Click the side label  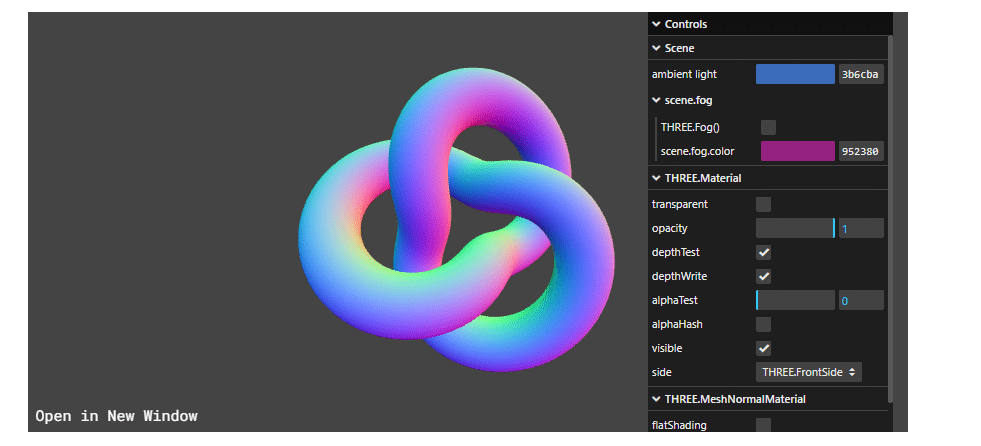[662, 372]
